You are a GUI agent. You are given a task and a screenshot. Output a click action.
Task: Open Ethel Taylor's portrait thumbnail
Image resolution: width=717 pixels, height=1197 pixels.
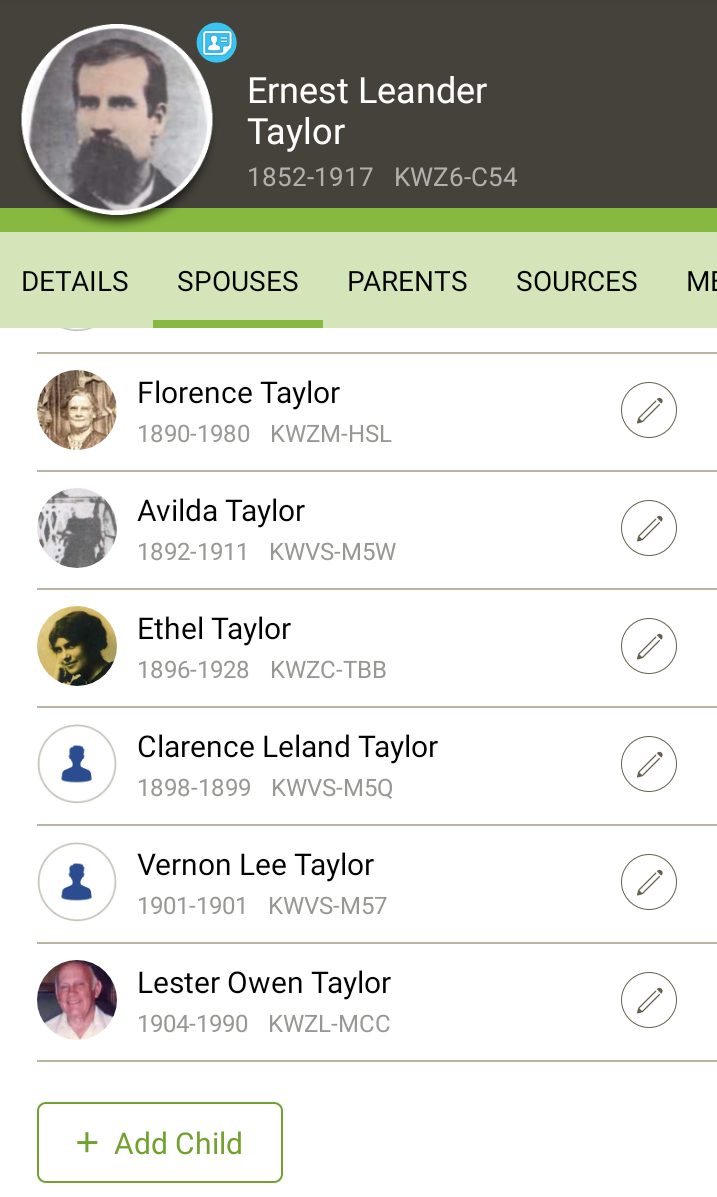coord(77,646)
